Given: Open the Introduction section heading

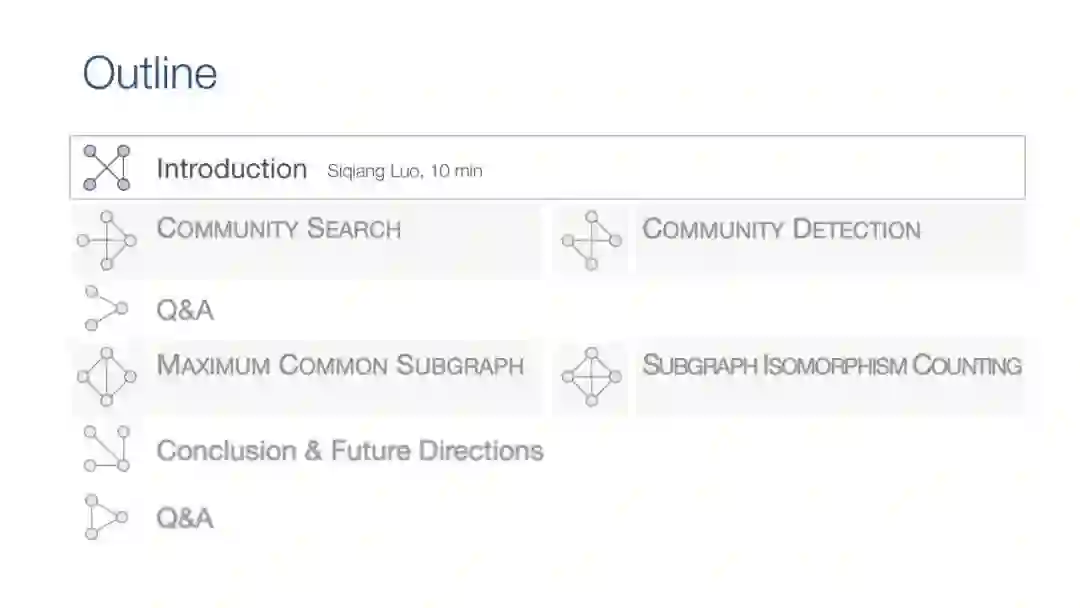Looking at the screenshot, I should click(231, 169).
